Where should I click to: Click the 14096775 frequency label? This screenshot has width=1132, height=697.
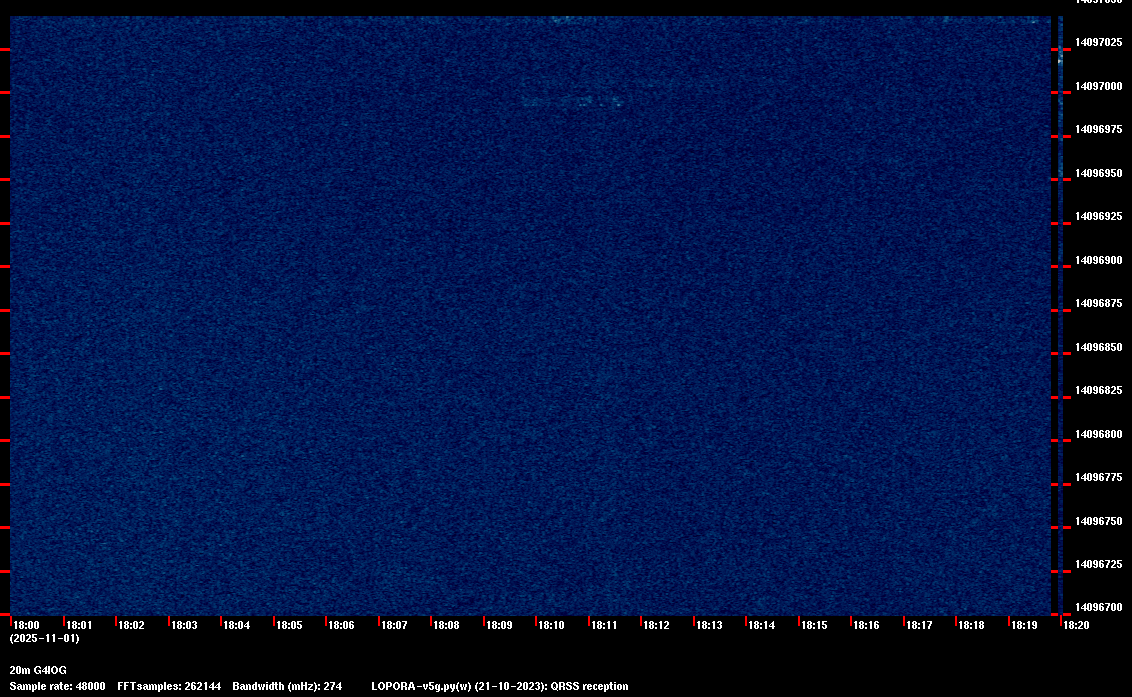coord(1099,477)
